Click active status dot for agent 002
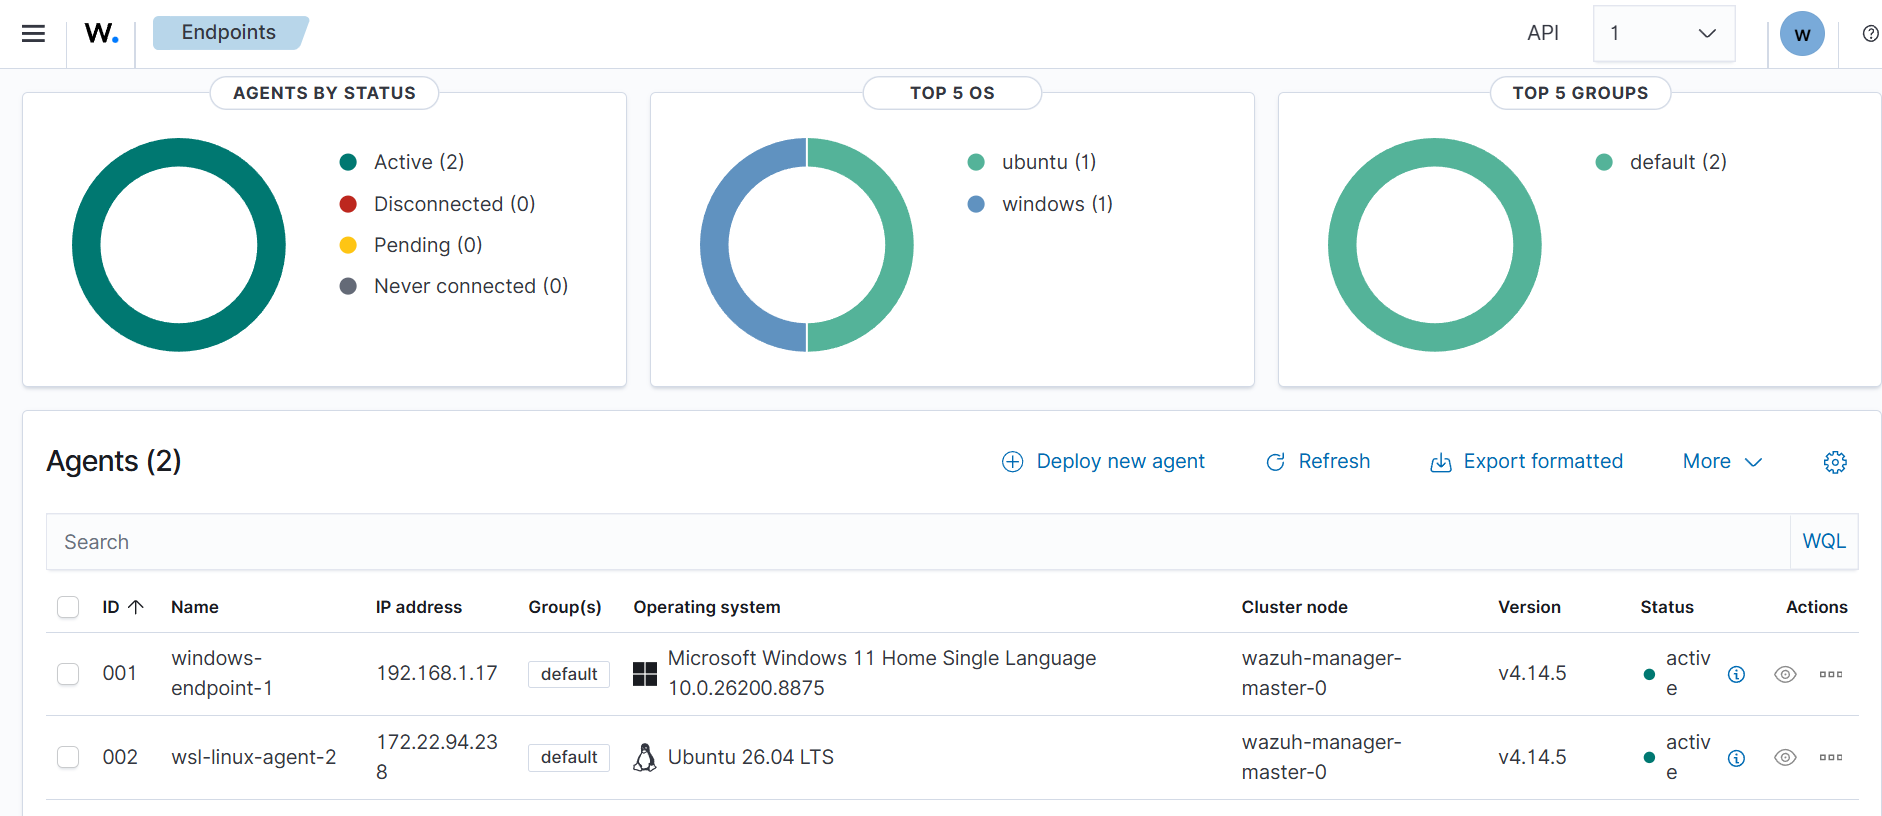1882x816 pixels. click(1649, 758)
